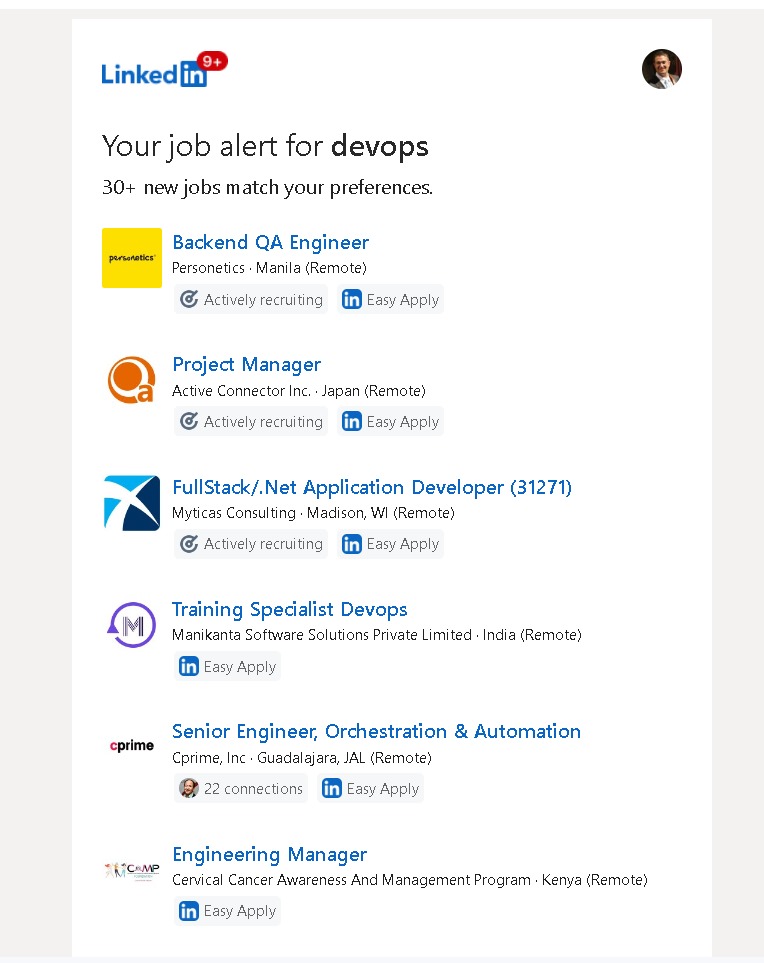This screenshot has width=764, height=963.
Task: Click Easy Apply for Engineering Manager
Action: tap(227, 911)
